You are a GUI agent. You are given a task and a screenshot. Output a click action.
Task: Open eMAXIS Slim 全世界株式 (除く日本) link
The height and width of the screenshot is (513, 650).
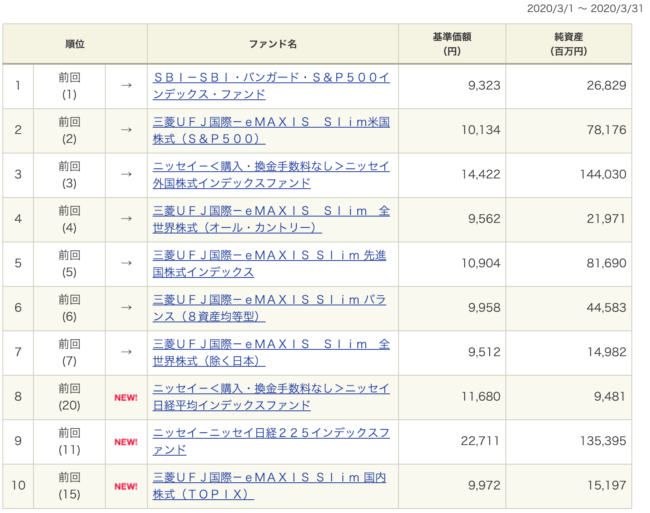tap(270, 352)
